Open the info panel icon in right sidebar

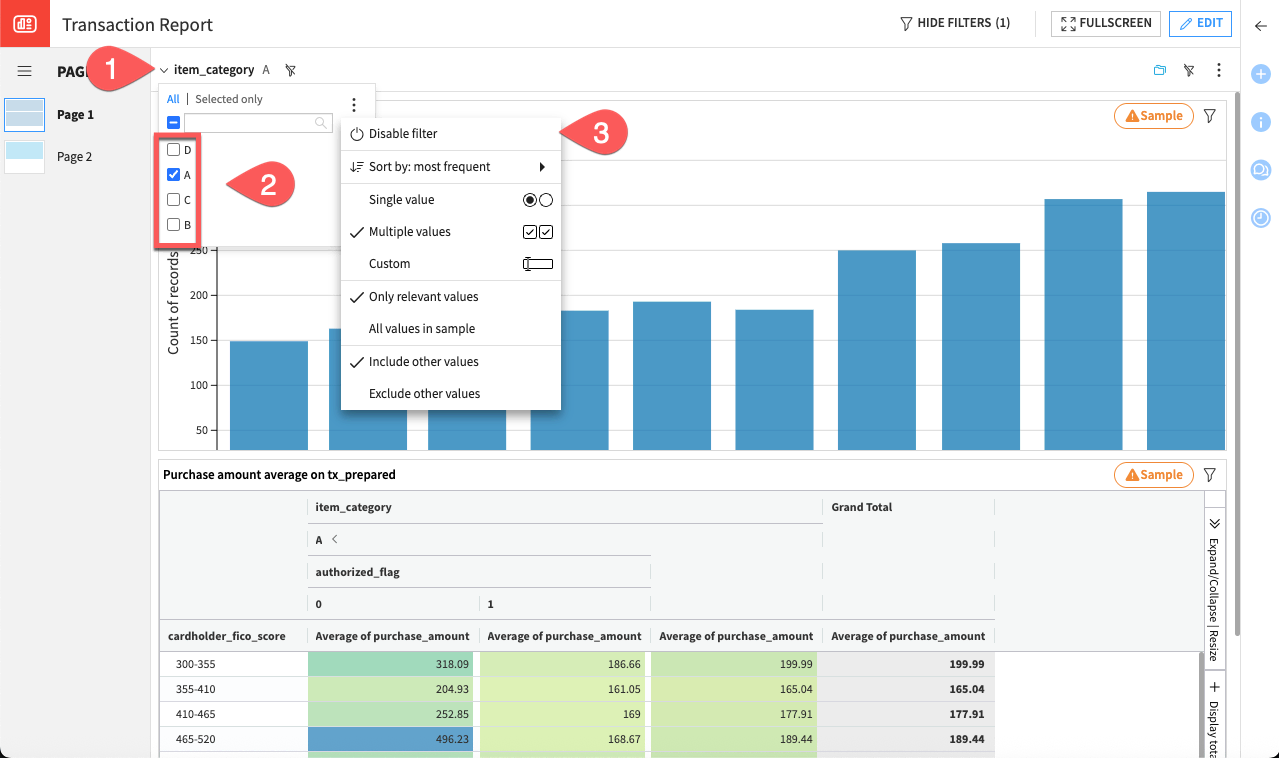(1260, 121)
